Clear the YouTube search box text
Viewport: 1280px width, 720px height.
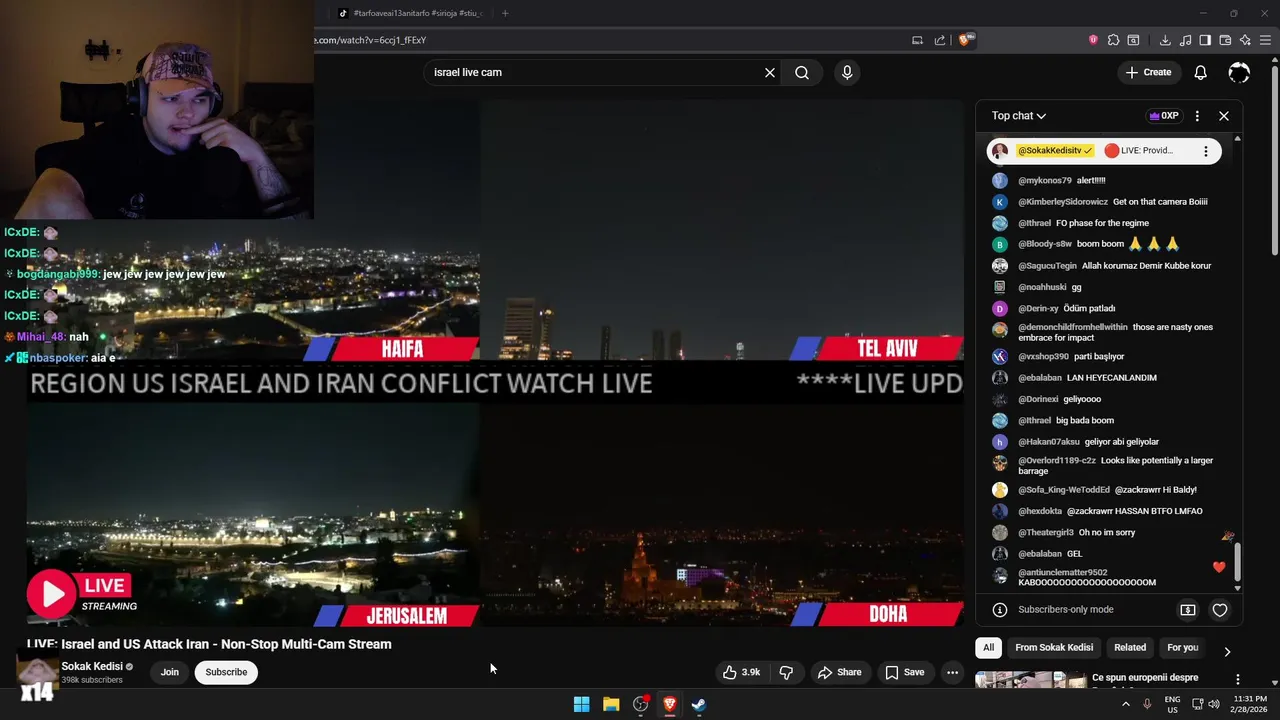(x=770, y=72)
